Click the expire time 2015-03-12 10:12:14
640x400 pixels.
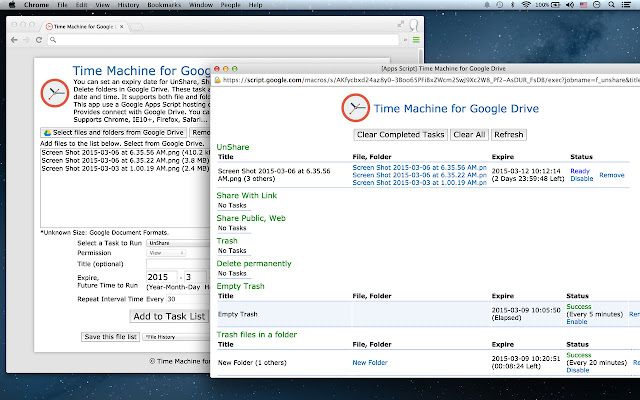526,171
